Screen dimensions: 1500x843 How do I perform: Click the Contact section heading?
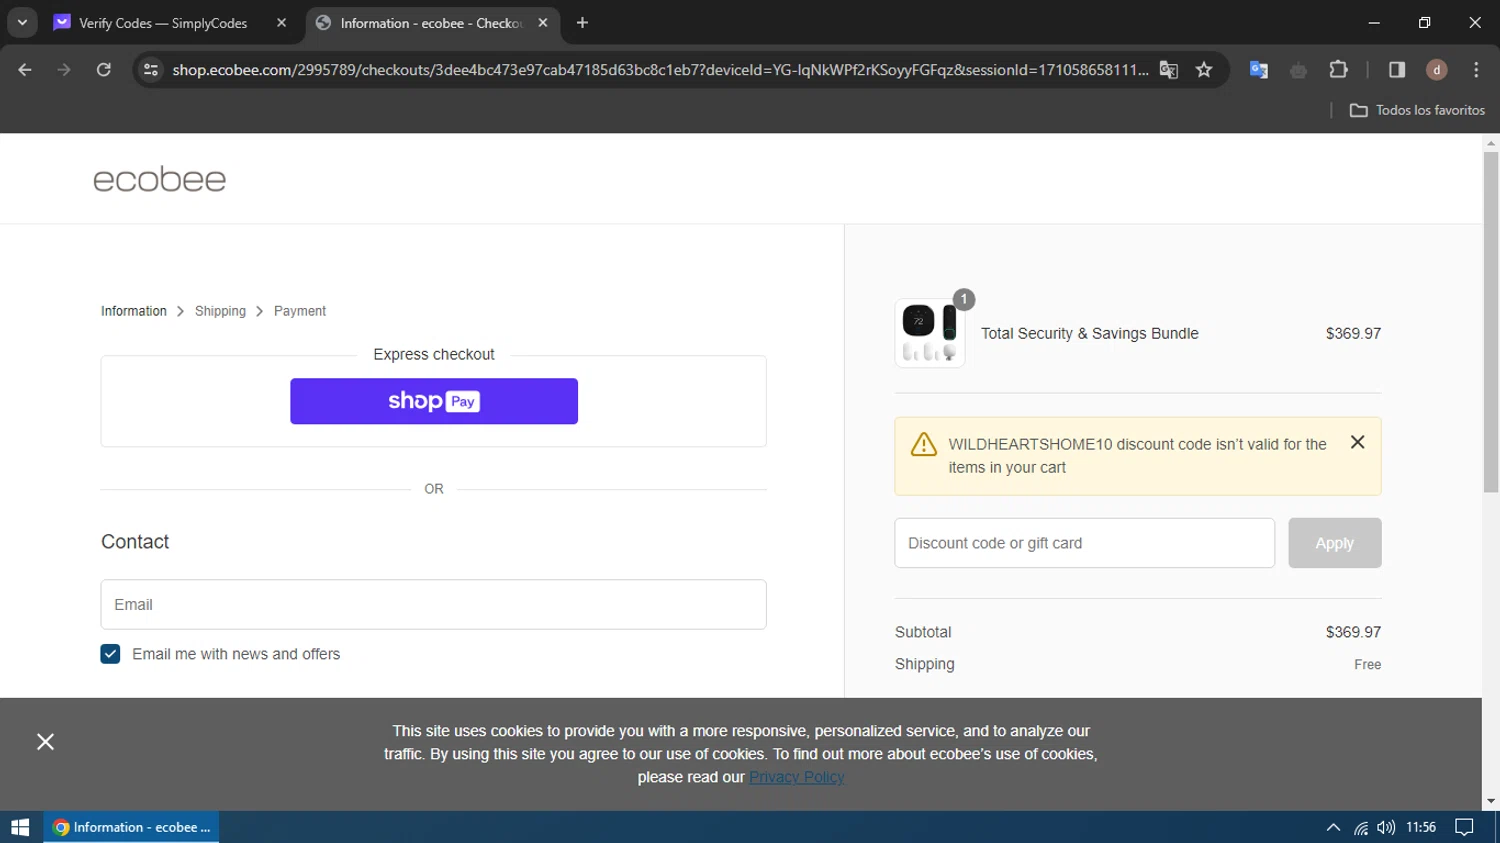(135, 541)
